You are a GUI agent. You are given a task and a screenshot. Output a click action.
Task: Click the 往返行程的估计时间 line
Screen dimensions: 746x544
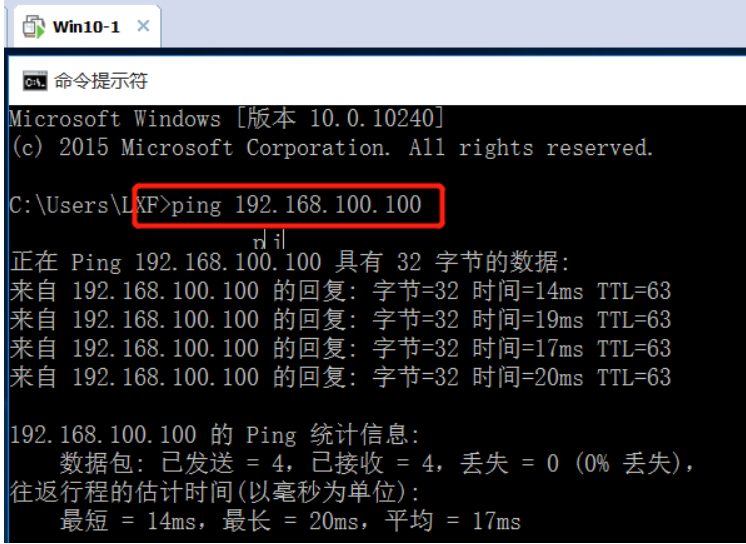215,492
